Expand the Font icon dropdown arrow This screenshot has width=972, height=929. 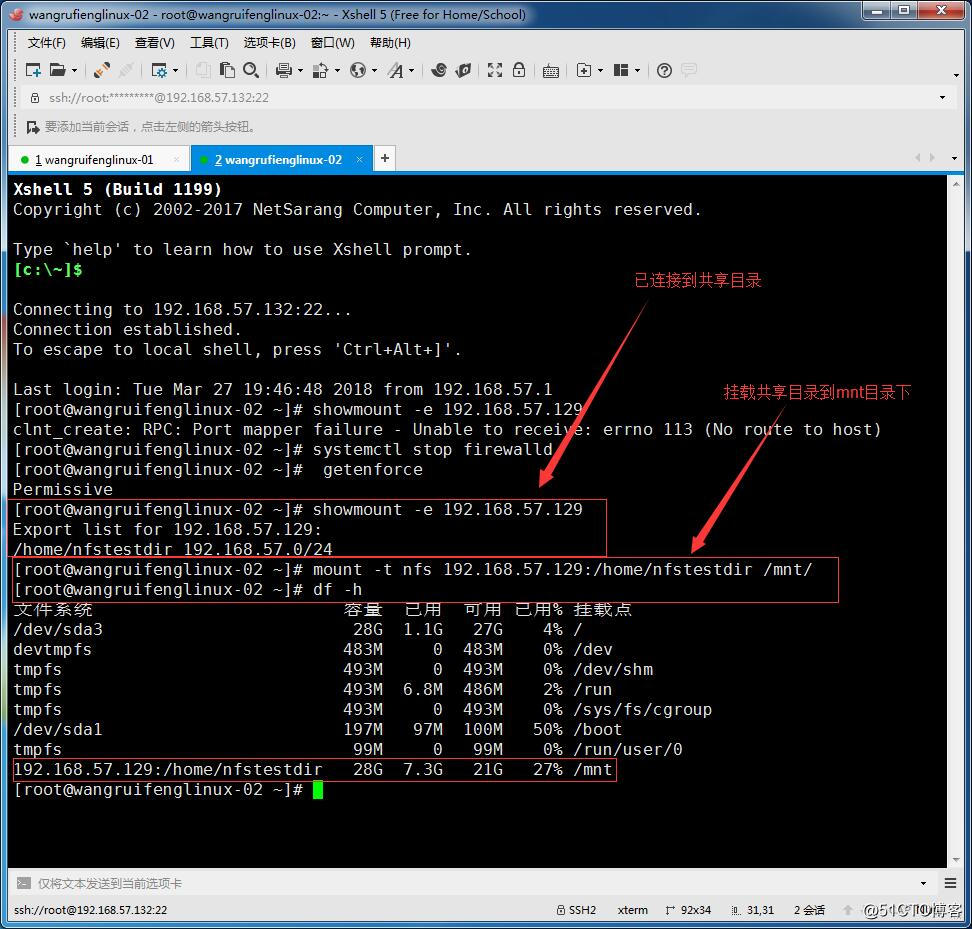tap(412, 71)
